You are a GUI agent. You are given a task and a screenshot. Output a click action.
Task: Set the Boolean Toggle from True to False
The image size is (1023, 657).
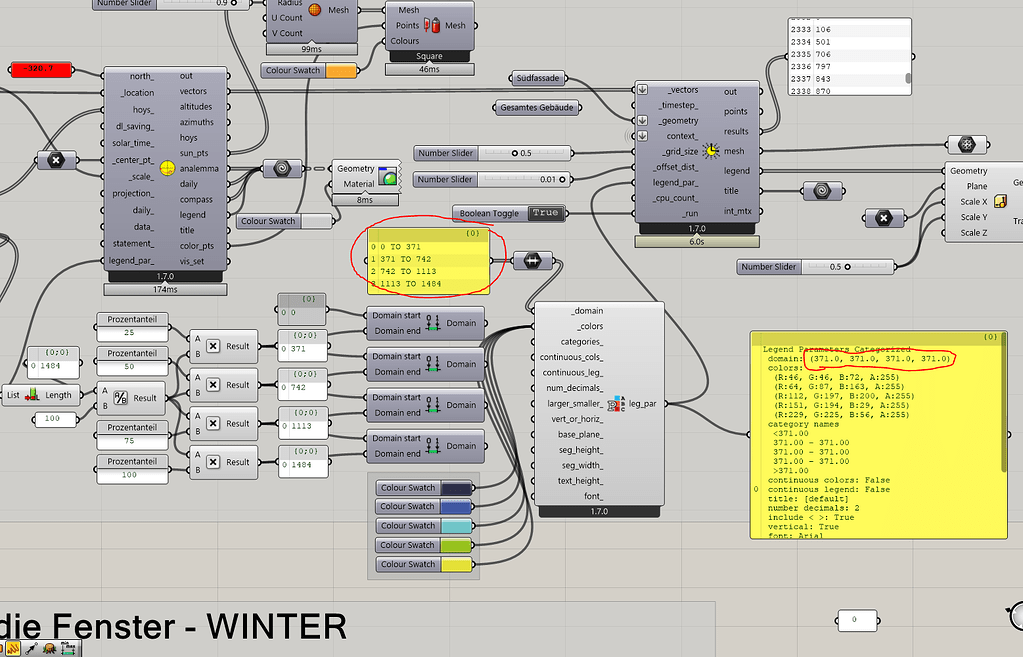(x=546, y=212)
